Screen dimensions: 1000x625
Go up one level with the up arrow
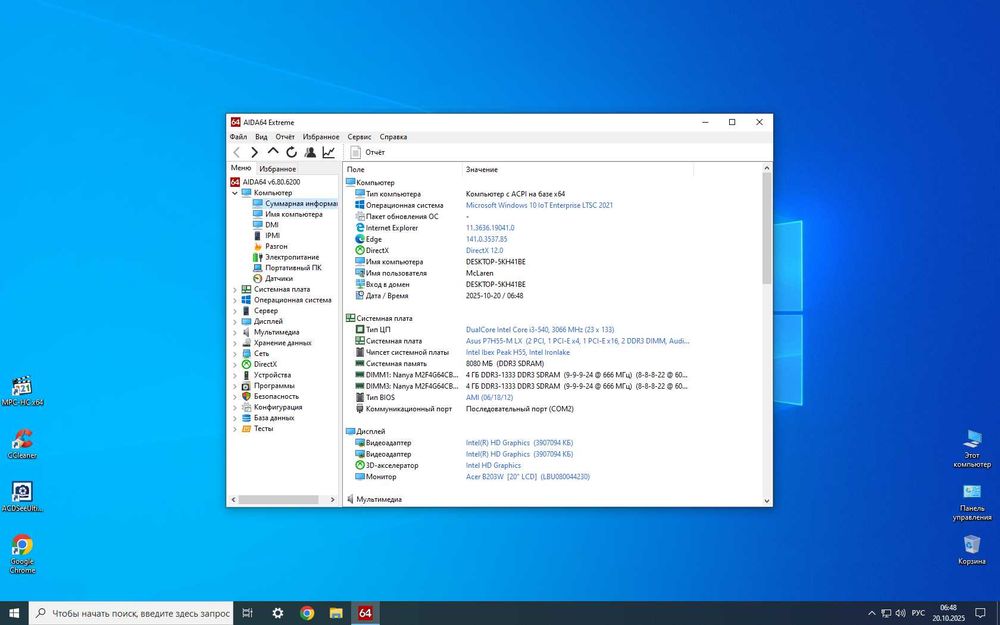(273, 152)
